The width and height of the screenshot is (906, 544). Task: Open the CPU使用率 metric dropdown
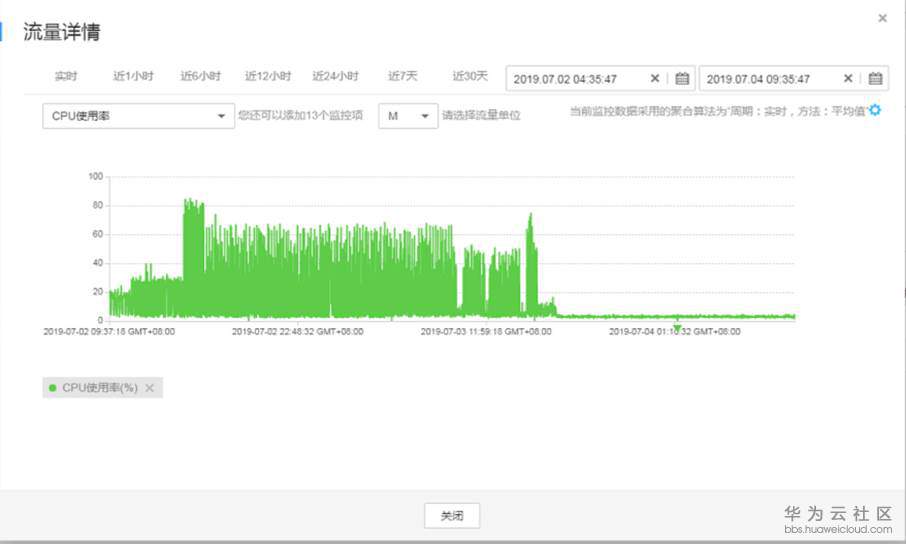coord(139,116)
